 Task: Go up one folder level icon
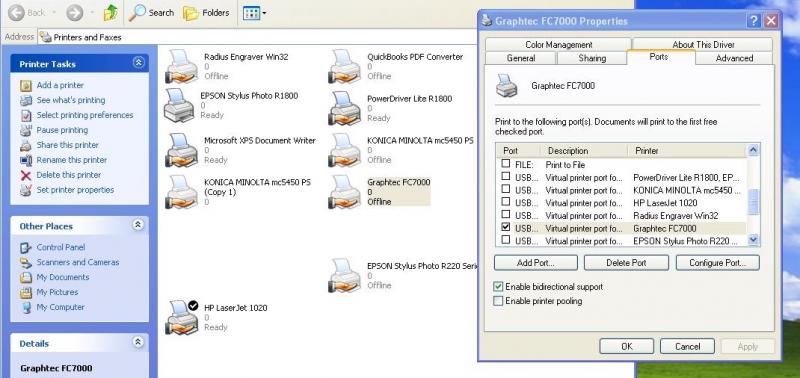(x=111, y=13)
